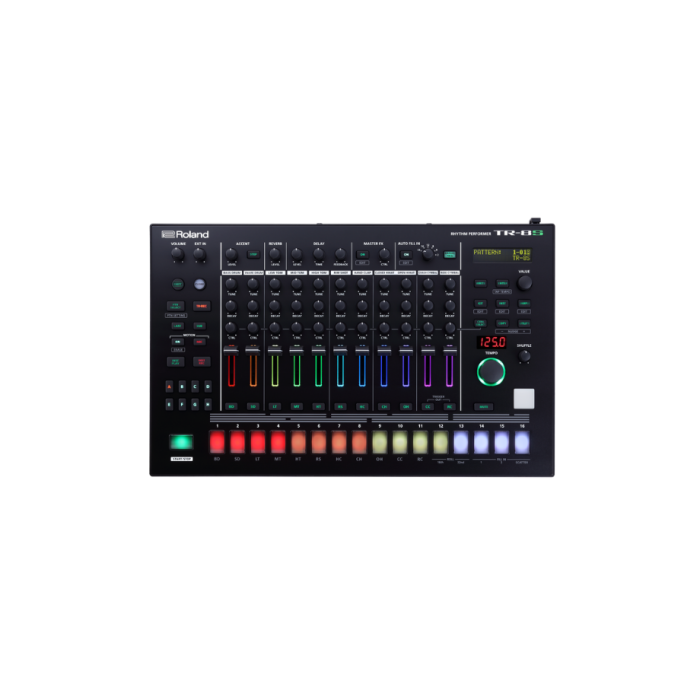
Task: Select the SD instrument button under orange fader
Action: (x=253, y=406)
